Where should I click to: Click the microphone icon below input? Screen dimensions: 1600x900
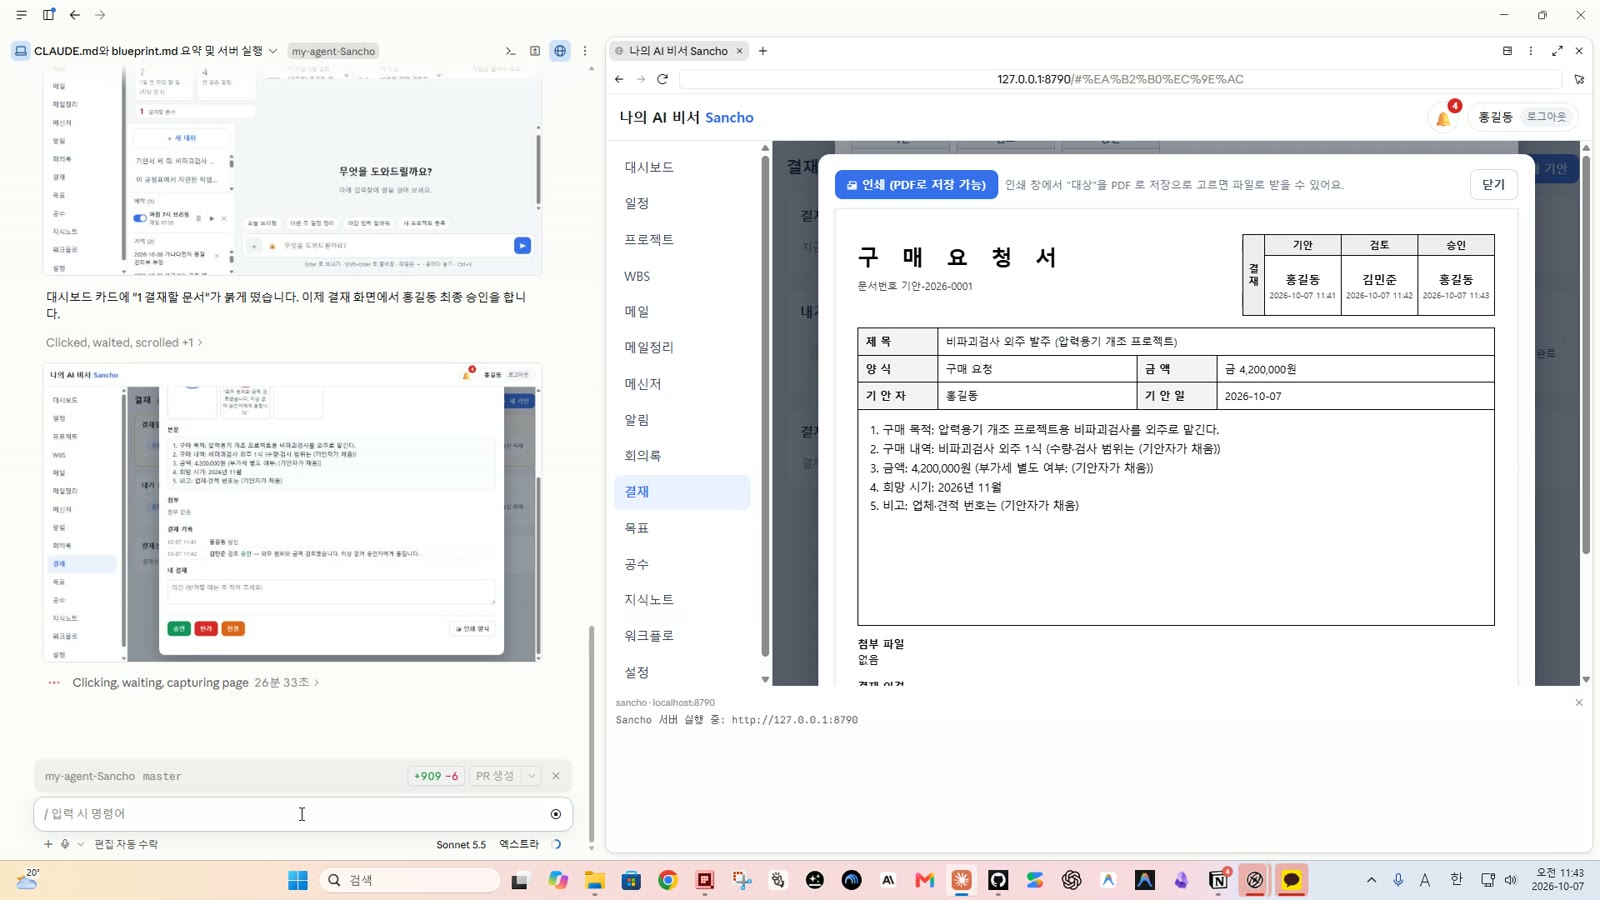coord(65,844)
